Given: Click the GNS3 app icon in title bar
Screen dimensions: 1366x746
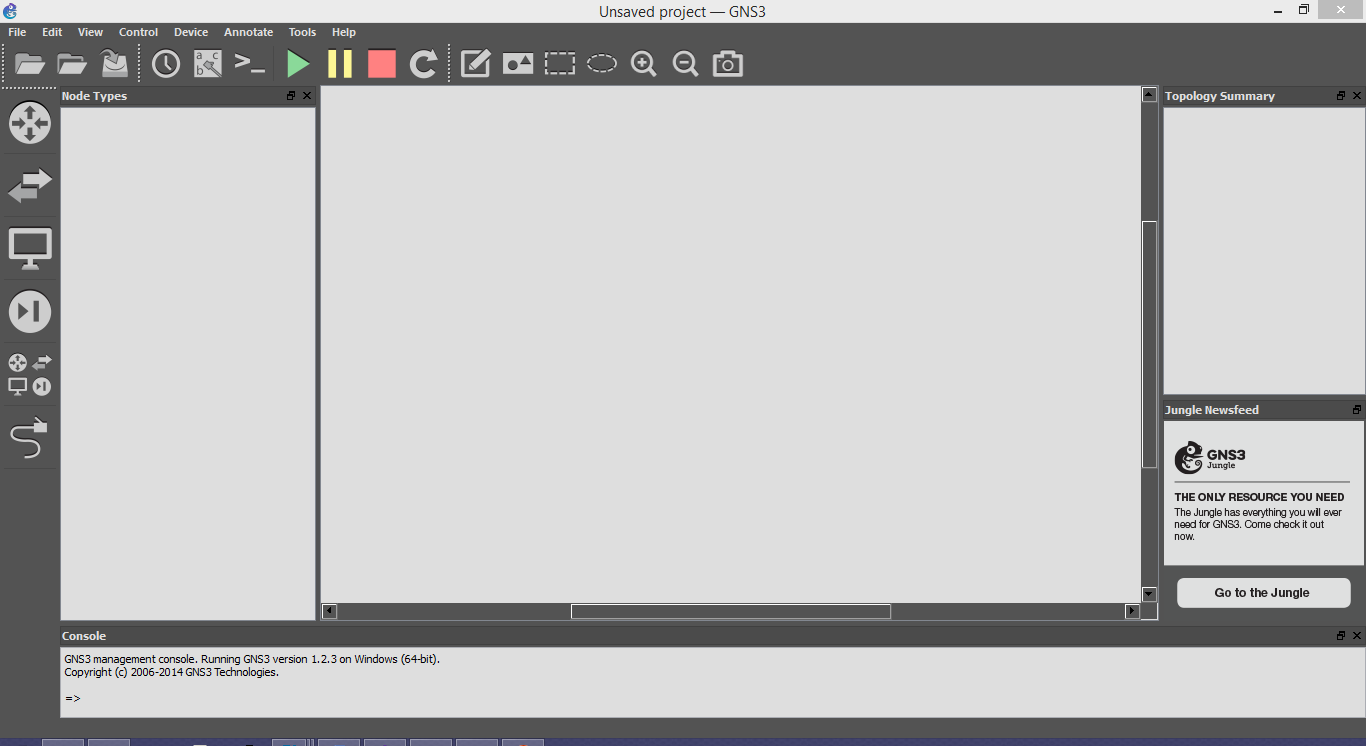Looking at the screenshot, I should pos(10,11).
